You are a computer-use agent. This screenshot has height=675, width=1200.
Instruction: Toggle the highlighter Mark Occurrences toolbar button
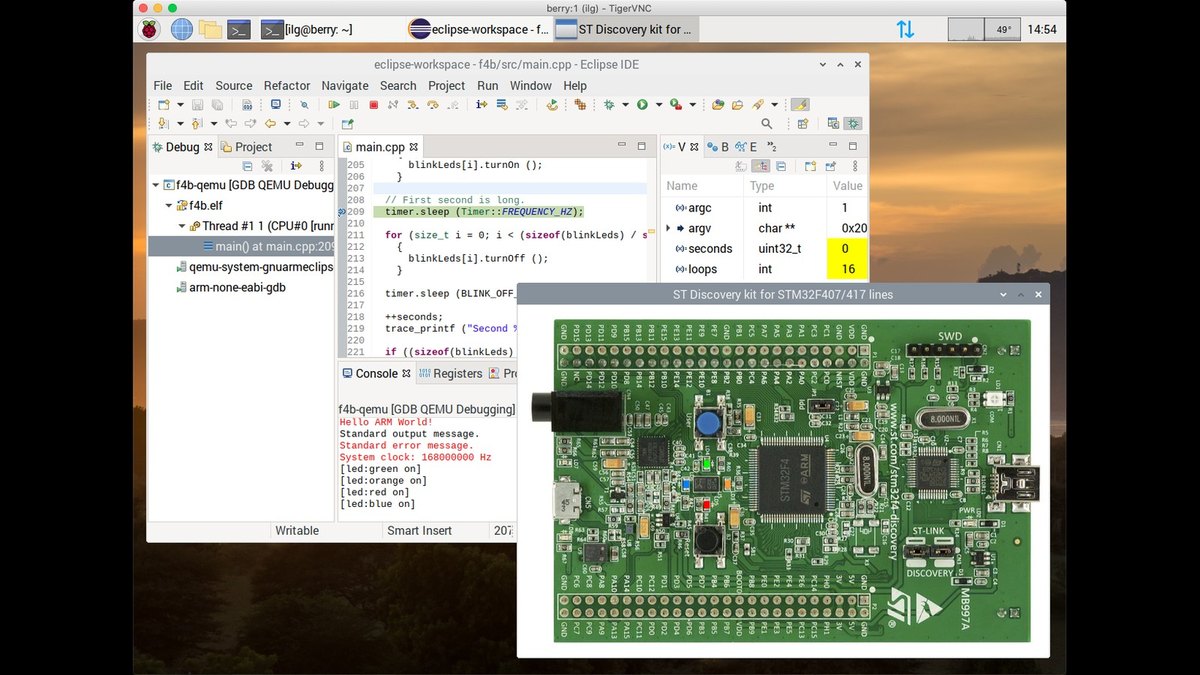tap(800, 105)
